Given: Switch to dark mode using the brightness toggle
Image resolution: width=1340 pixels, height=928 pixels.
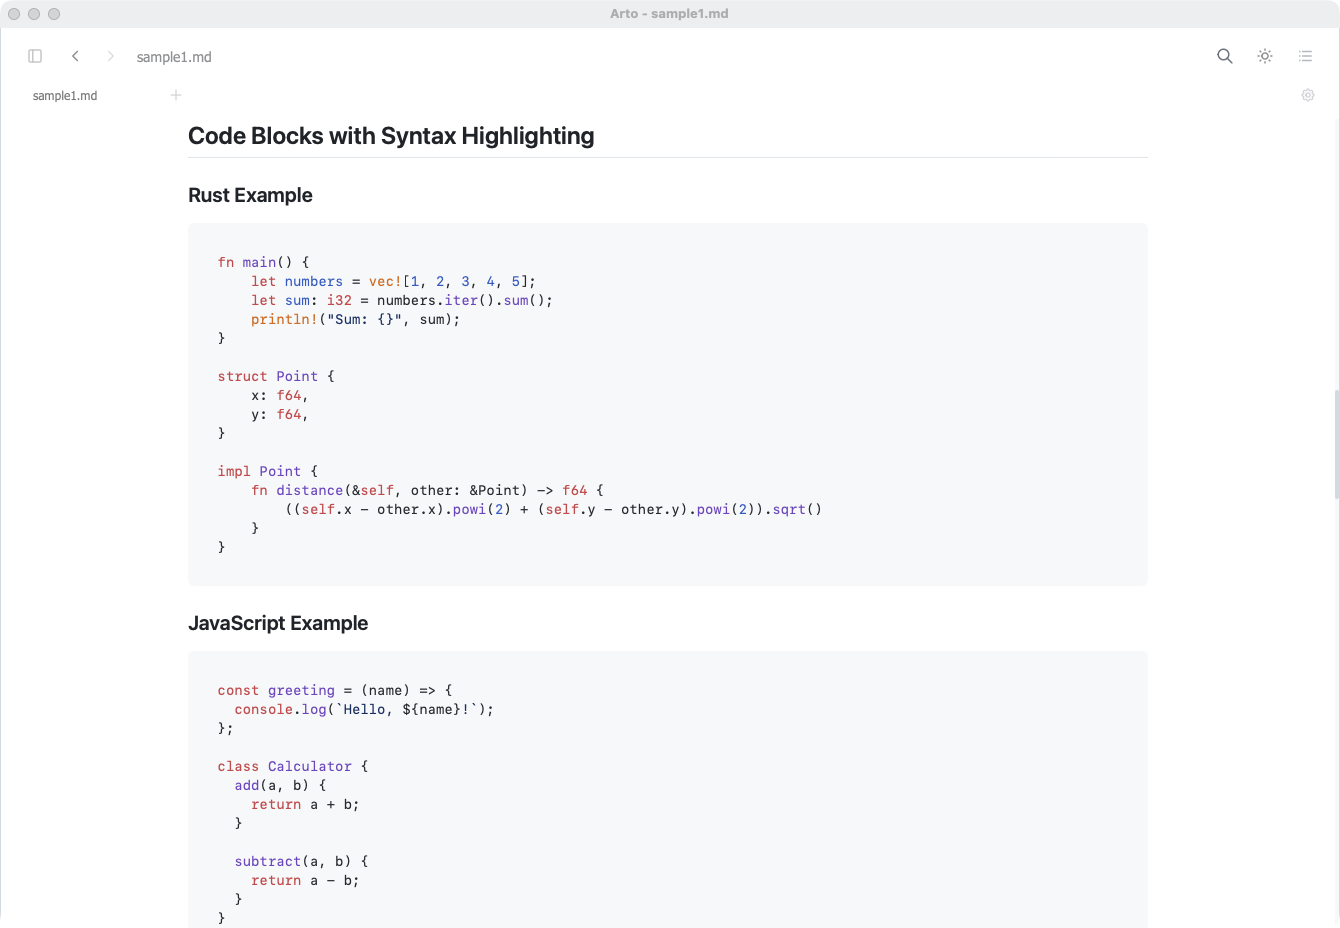Looking at the screenshot, I should pyautogui.click(x=1264, y=56).
